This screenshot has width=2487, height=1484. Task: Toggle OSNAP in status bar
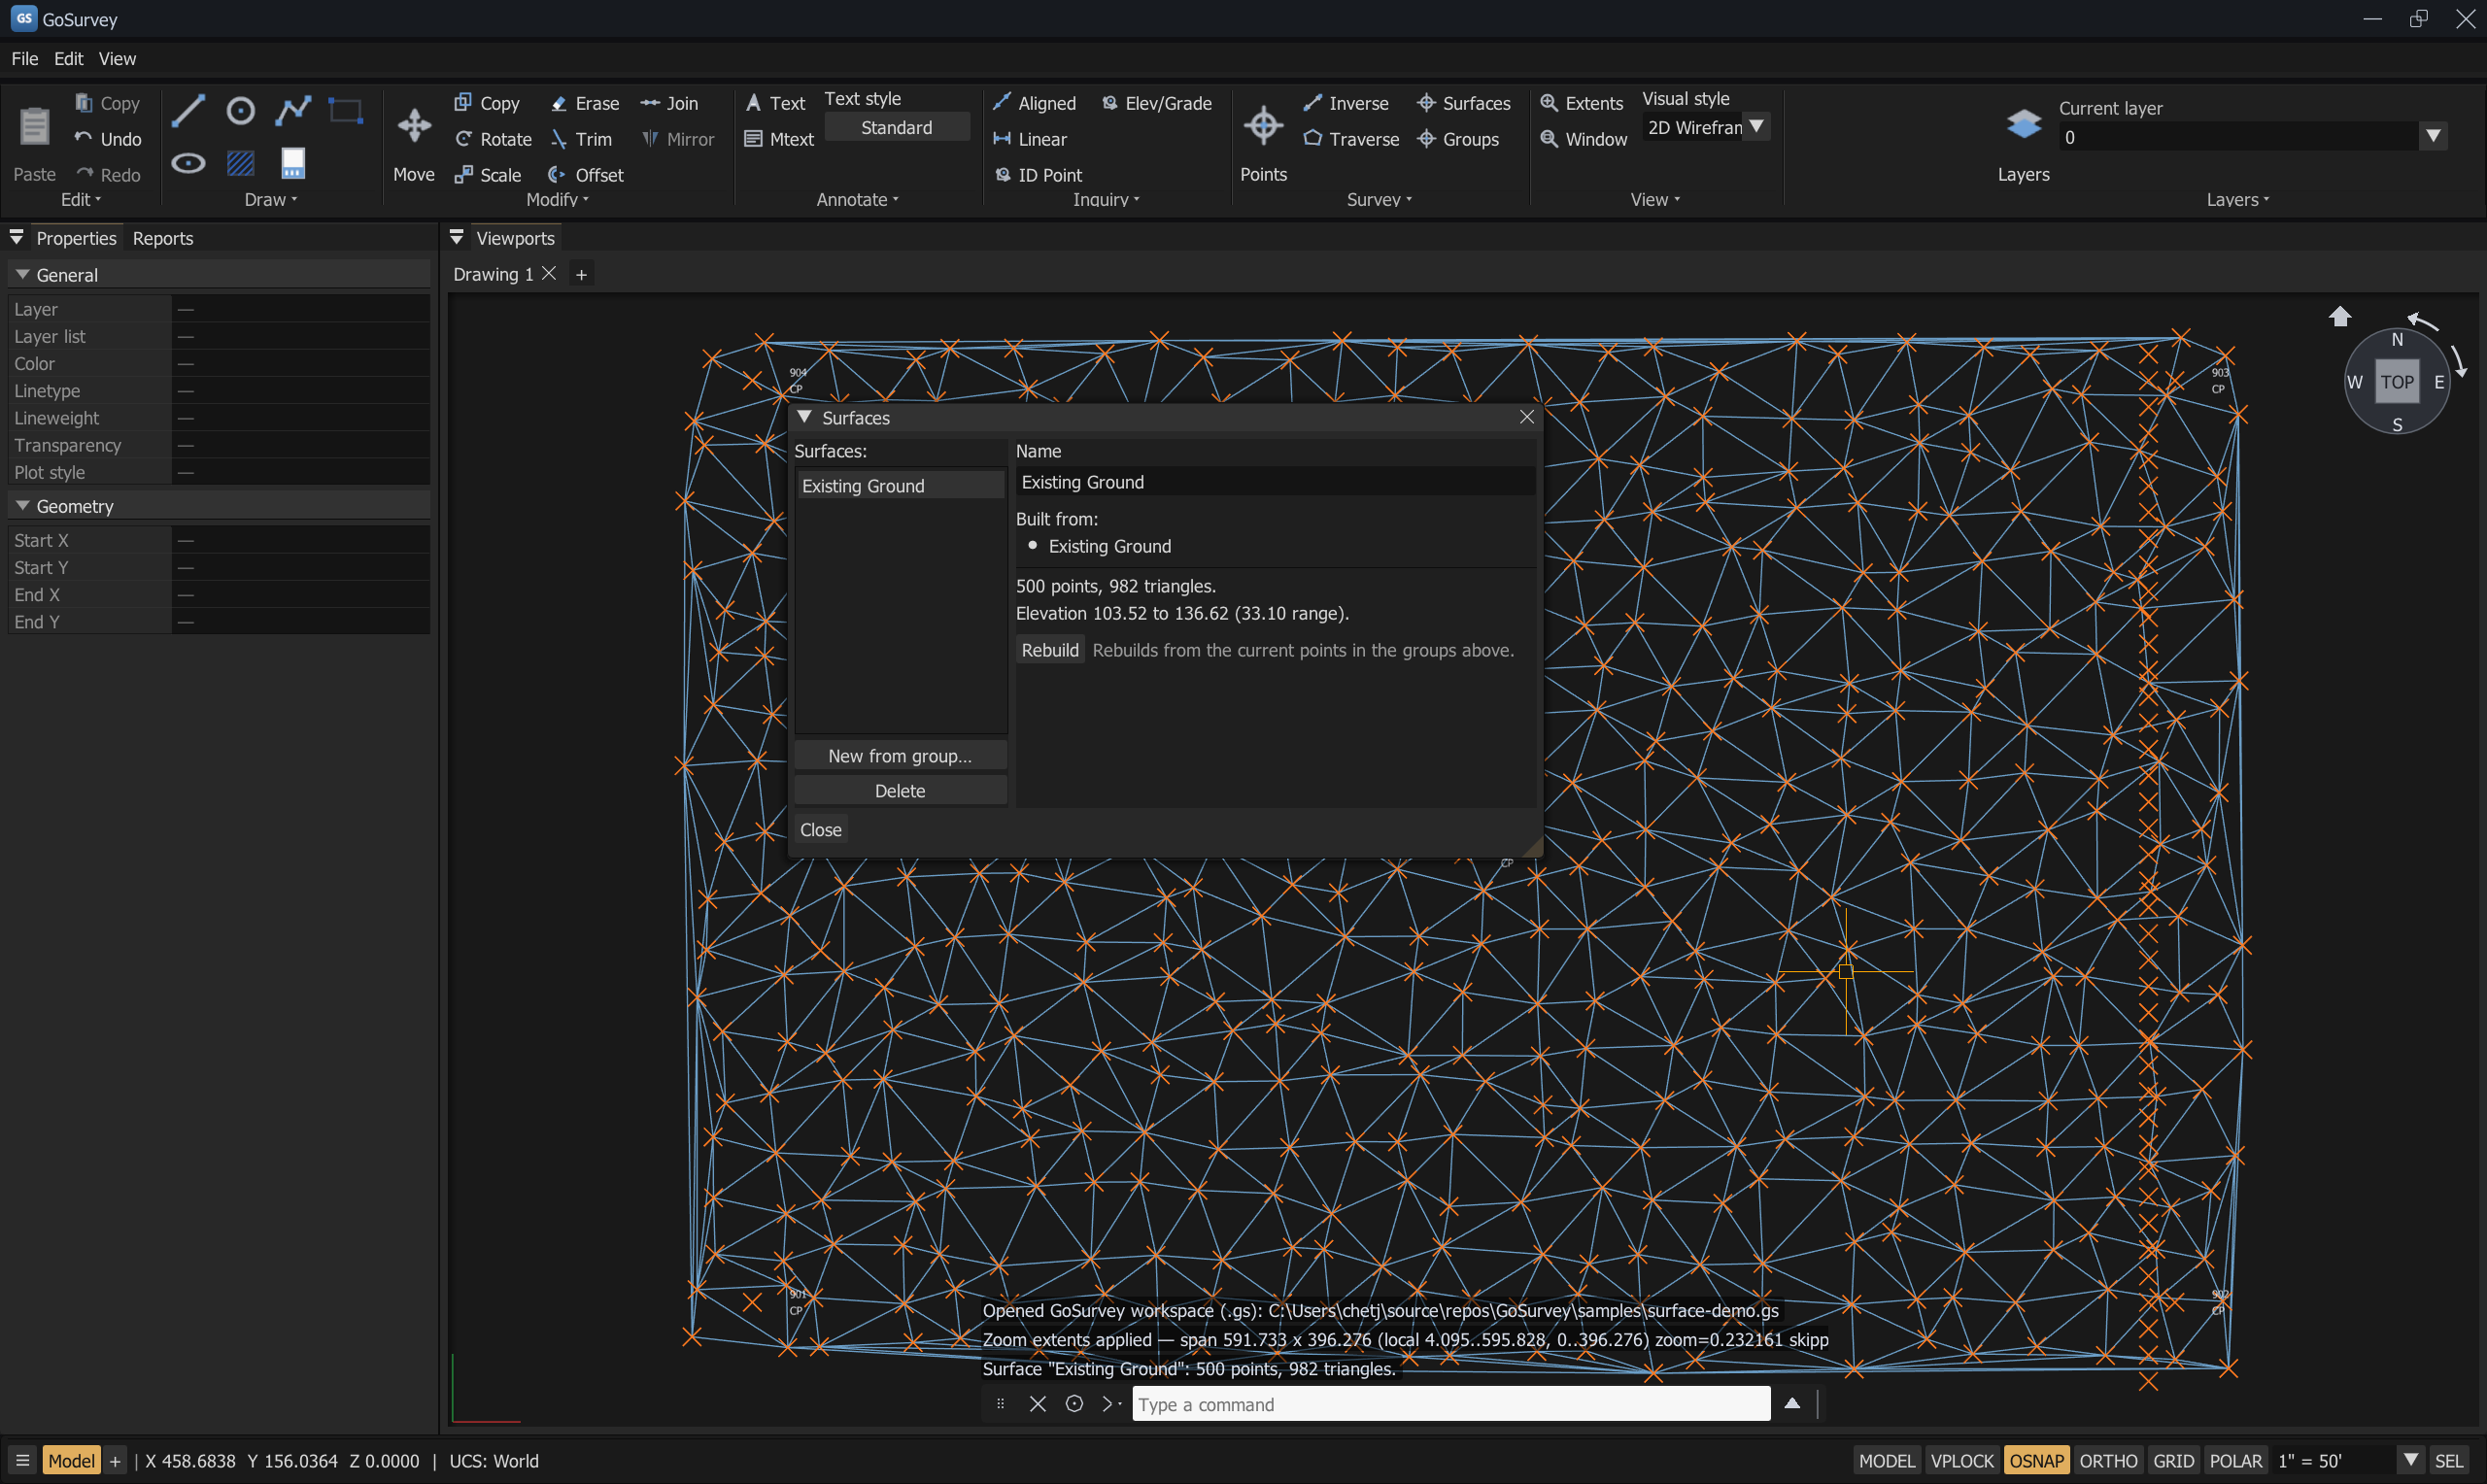[x=2036, y=1460]
